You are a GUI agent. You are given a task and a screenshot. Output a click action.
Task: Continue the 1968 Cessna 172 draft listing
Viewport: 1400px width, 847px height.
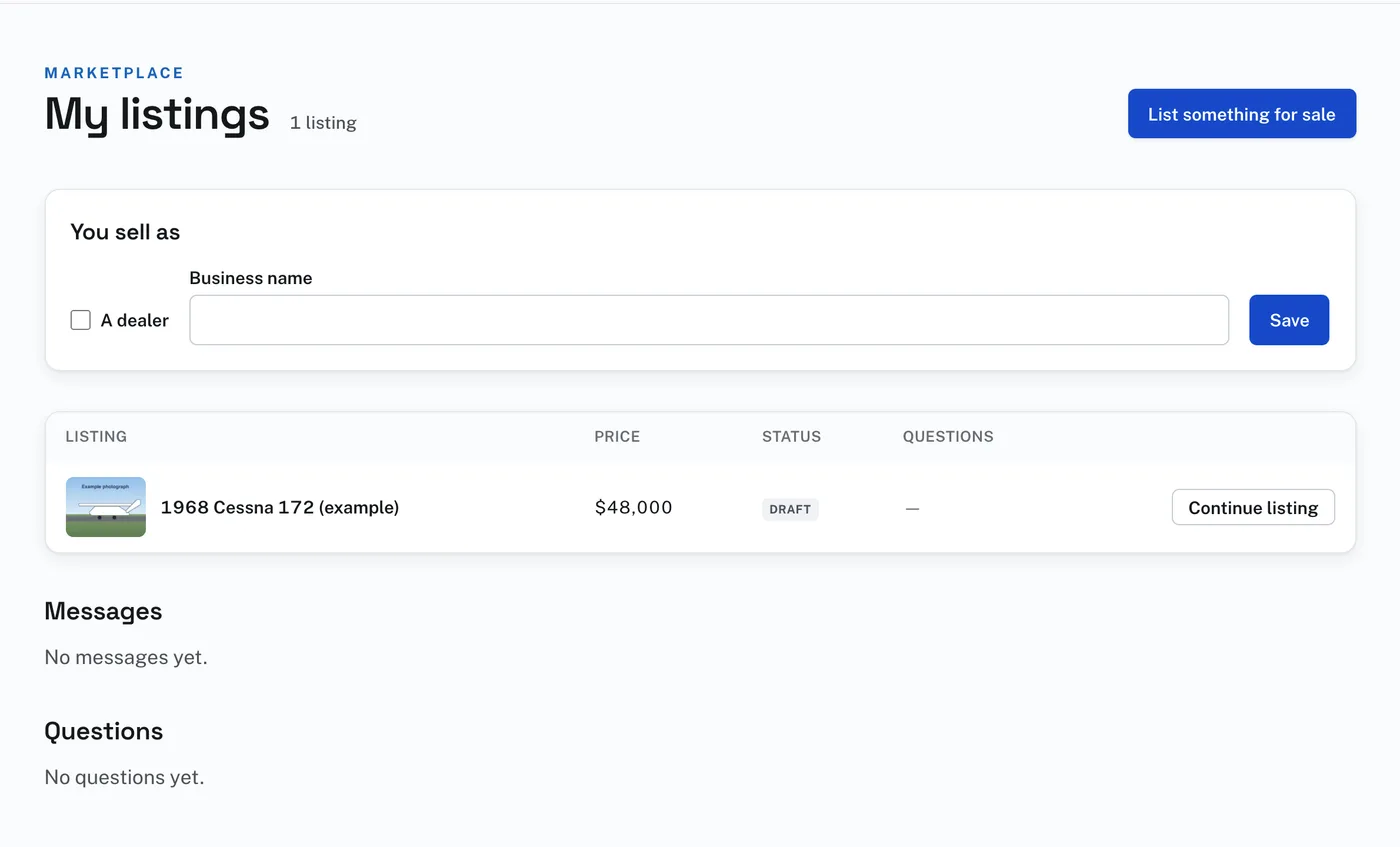[x=1253, y=507]
